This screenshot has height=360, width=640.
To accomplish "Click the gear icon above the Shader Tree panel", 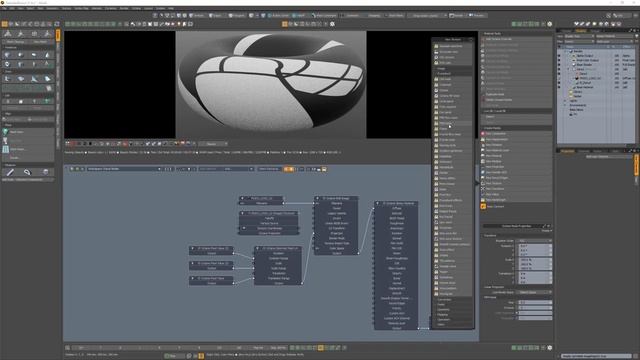I will [x=549, y=24].
